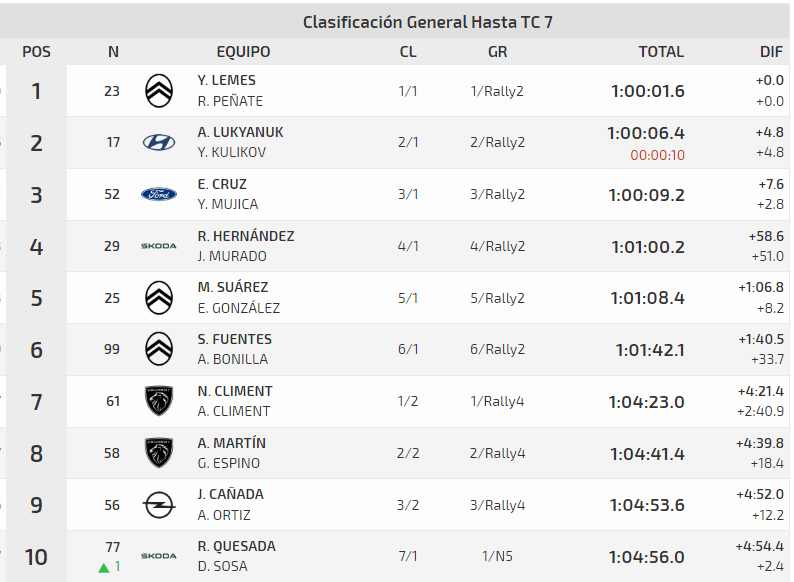Click the Hyundai logo beside A. Lukyanuk
This screenshot has height=582, width=794.
click(159, 142)
